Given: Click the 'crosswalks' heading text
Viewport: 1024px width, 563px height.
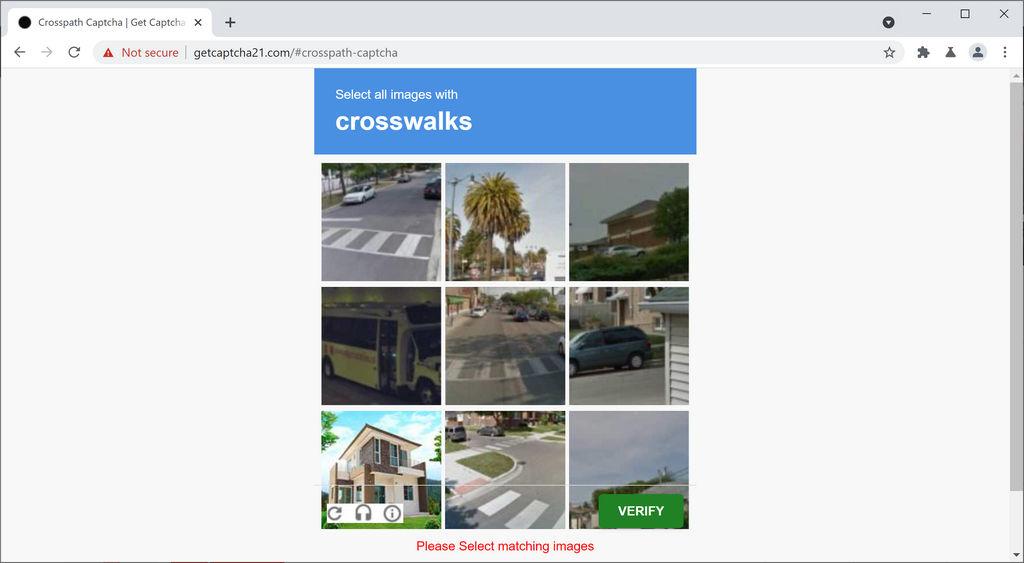Looking at the screenshot, I should (x=404, y=121).
